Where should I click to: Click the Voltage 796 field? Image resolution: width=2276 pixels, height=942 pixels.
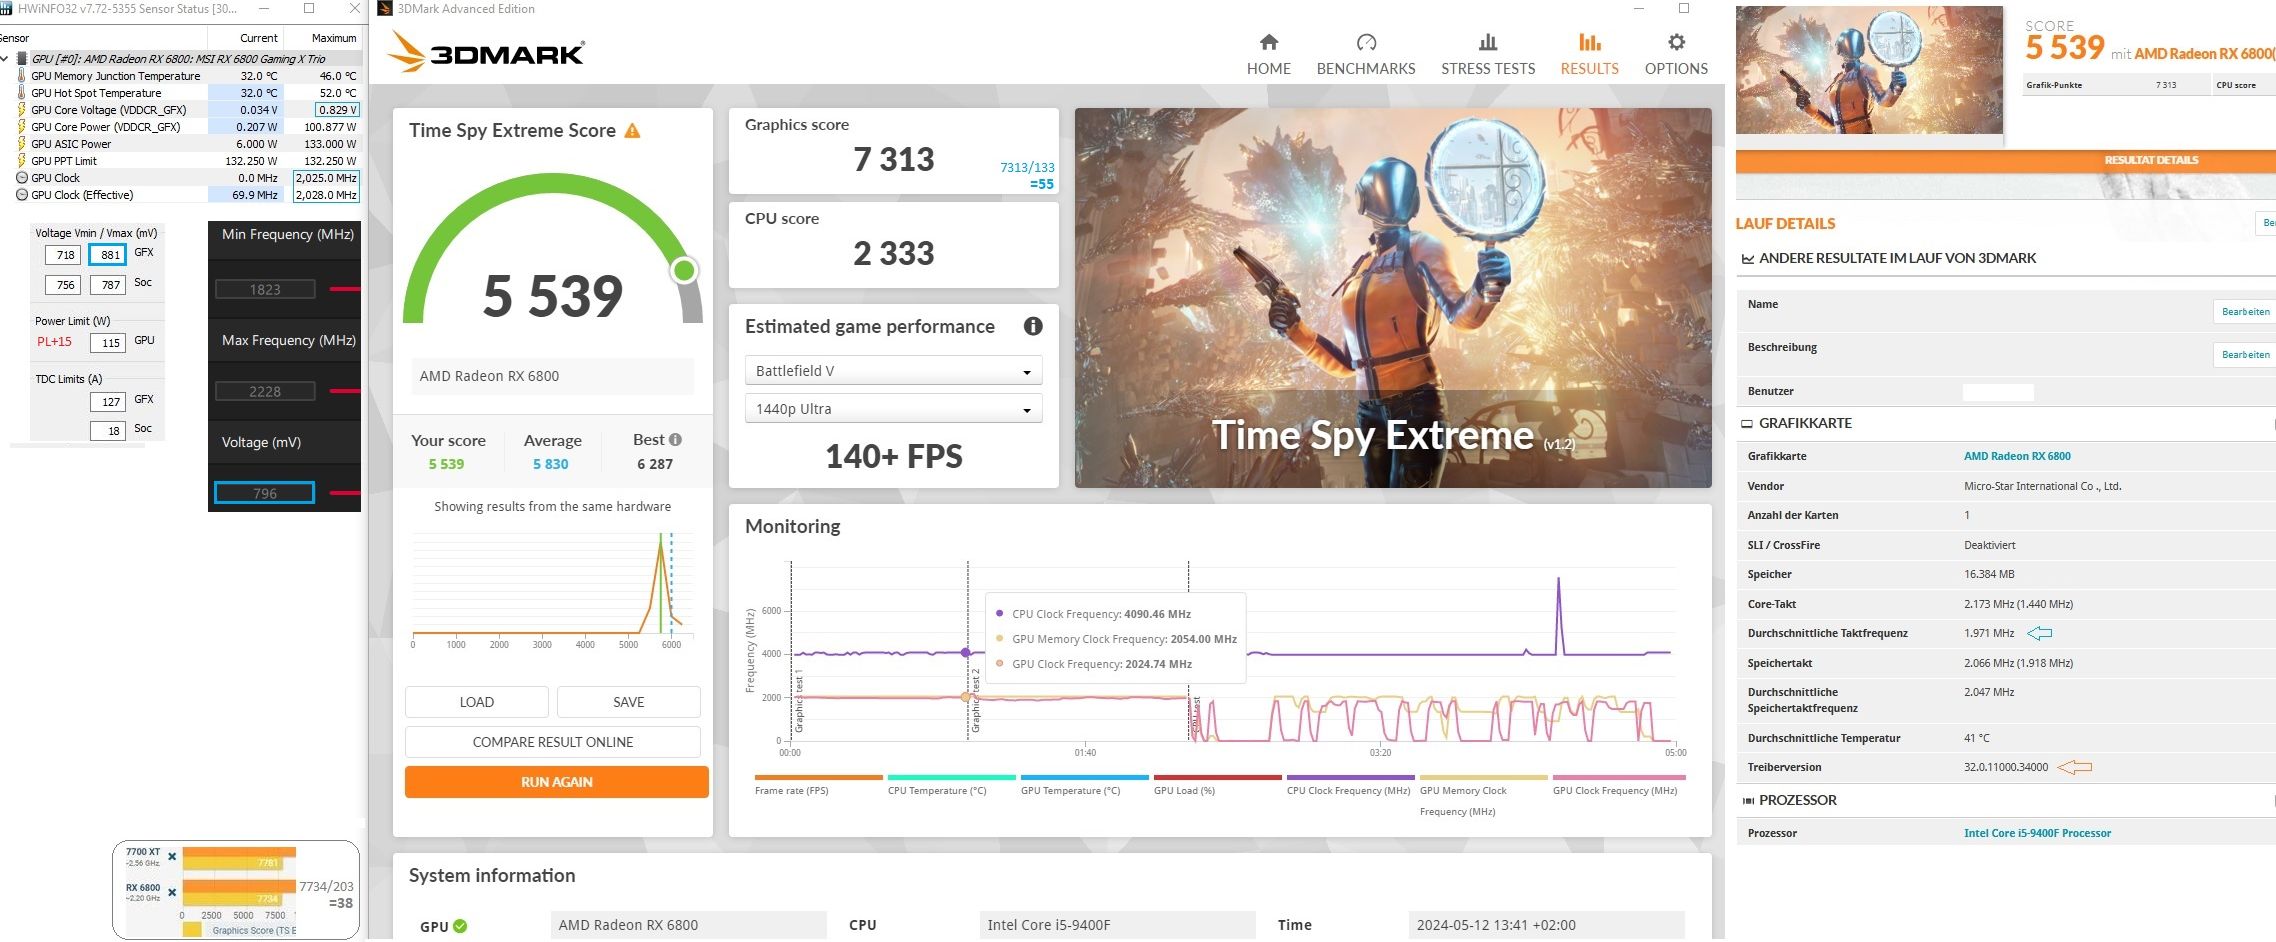pyautogui.click(x=264, y=493)
